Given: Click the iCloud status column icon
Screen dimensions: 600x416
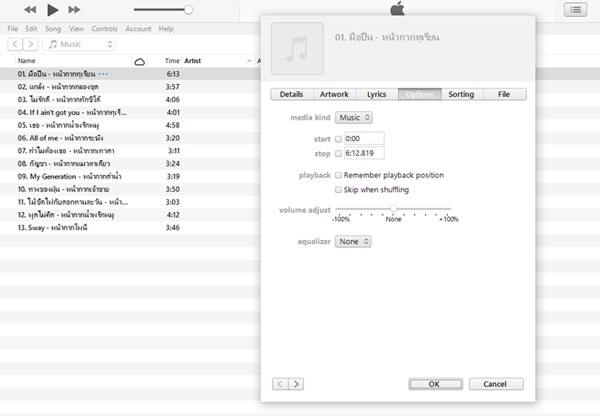Looking at the screenshot, I should pyautogui.click(x=140, y=61).
